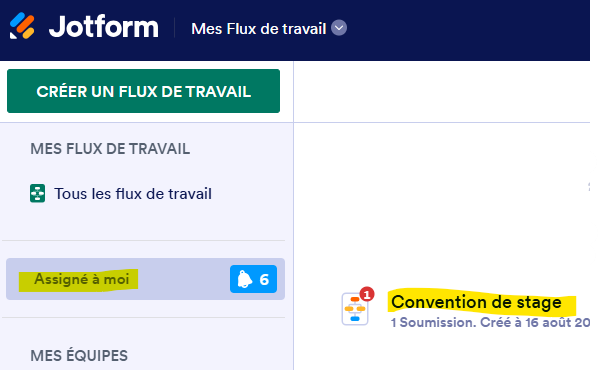Click CRÉER UN FLUX DE TRAVAIL button
Screen dimensions: 599x370
[x=143, y=91]
